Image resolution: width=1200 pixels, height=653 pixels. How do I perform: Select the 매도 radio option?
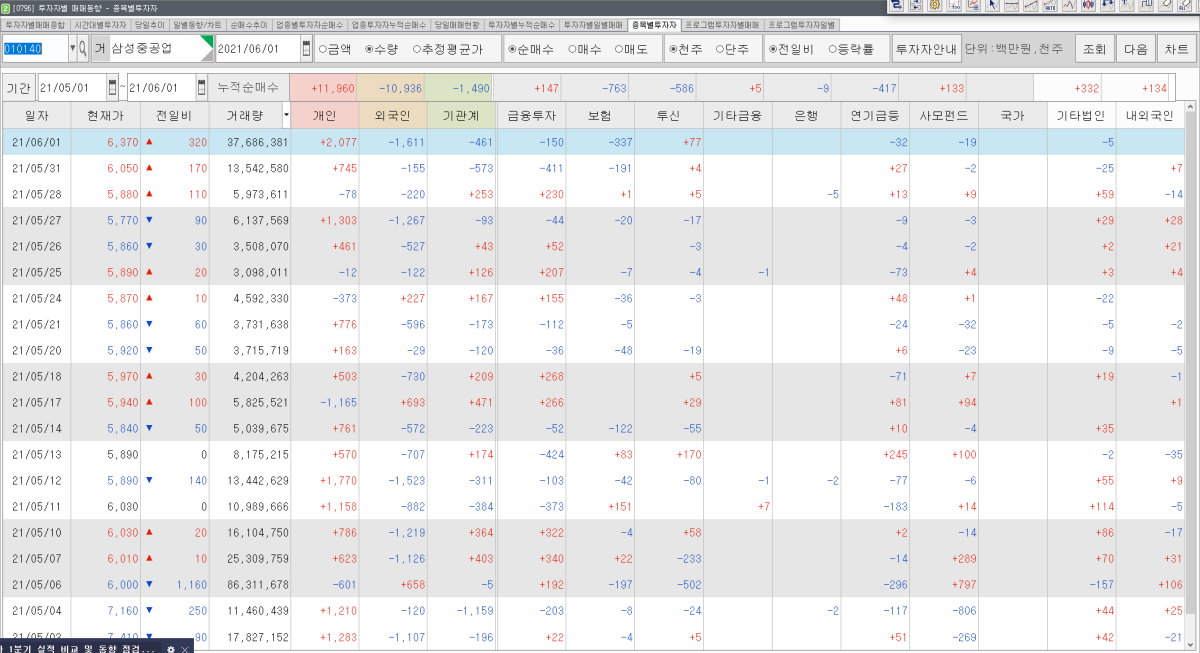[x=630, y=48]
